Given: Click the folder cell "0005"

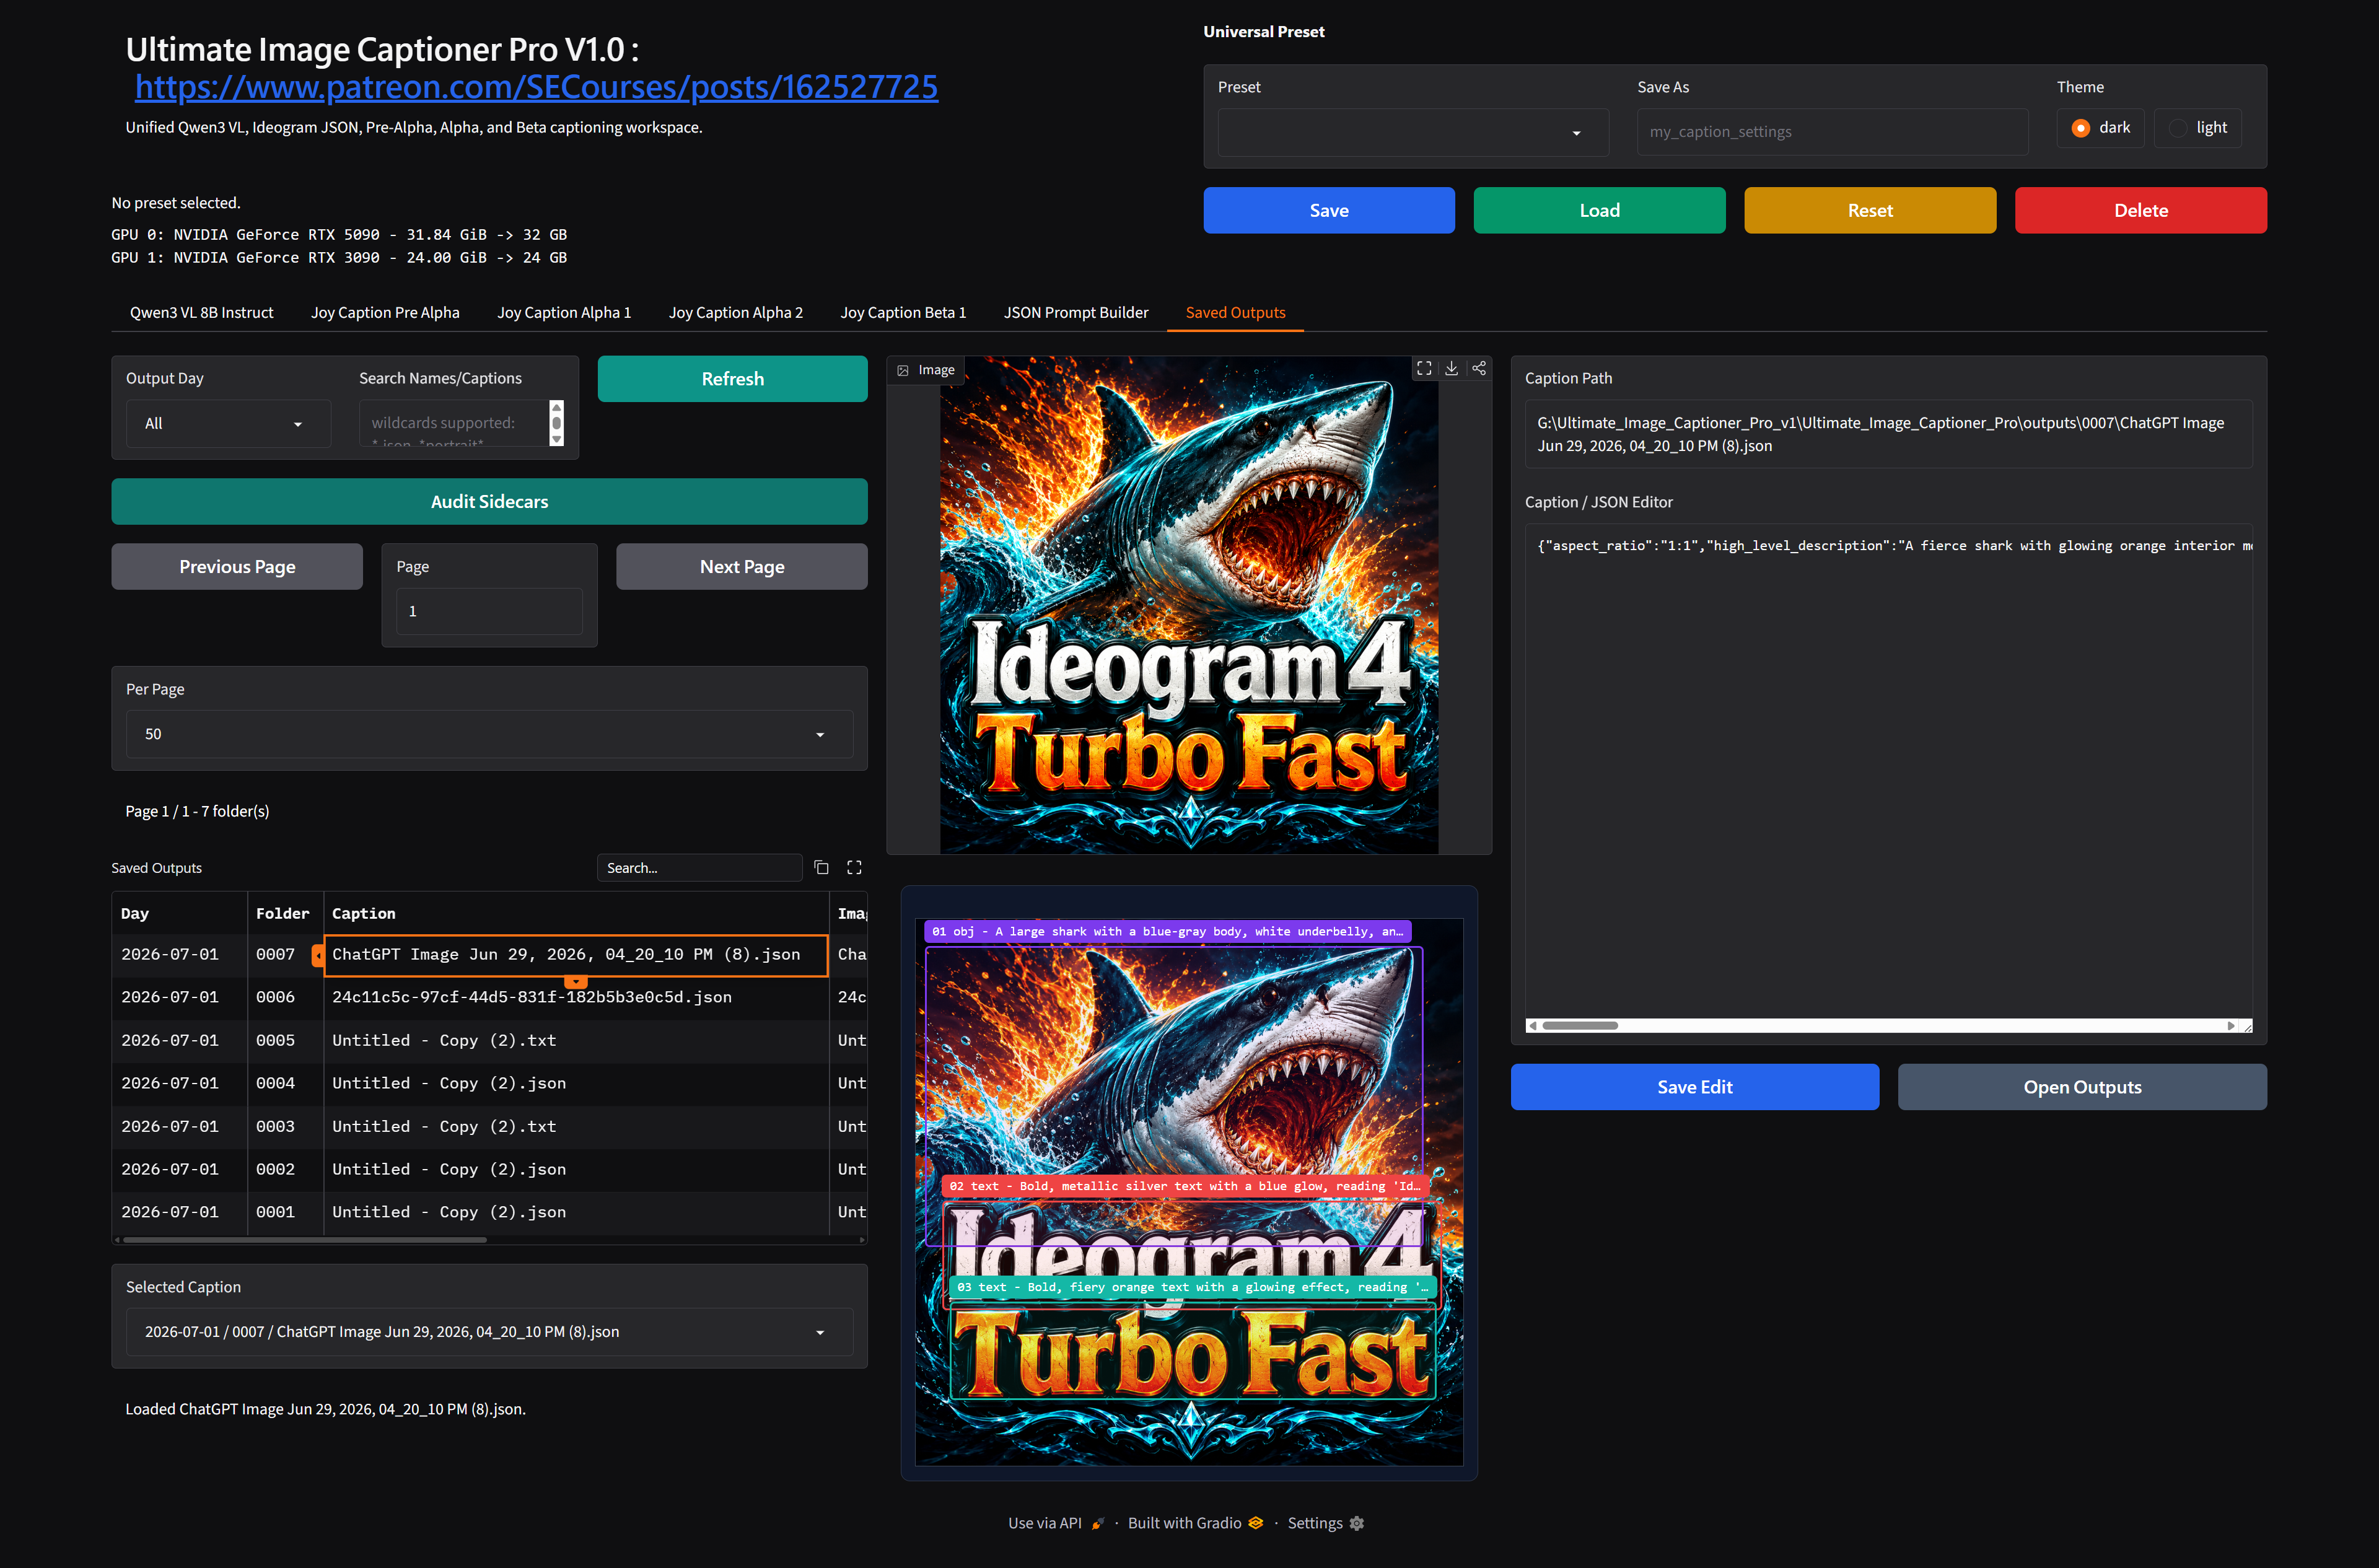Looking at the screenshot, I should 285,1040.
